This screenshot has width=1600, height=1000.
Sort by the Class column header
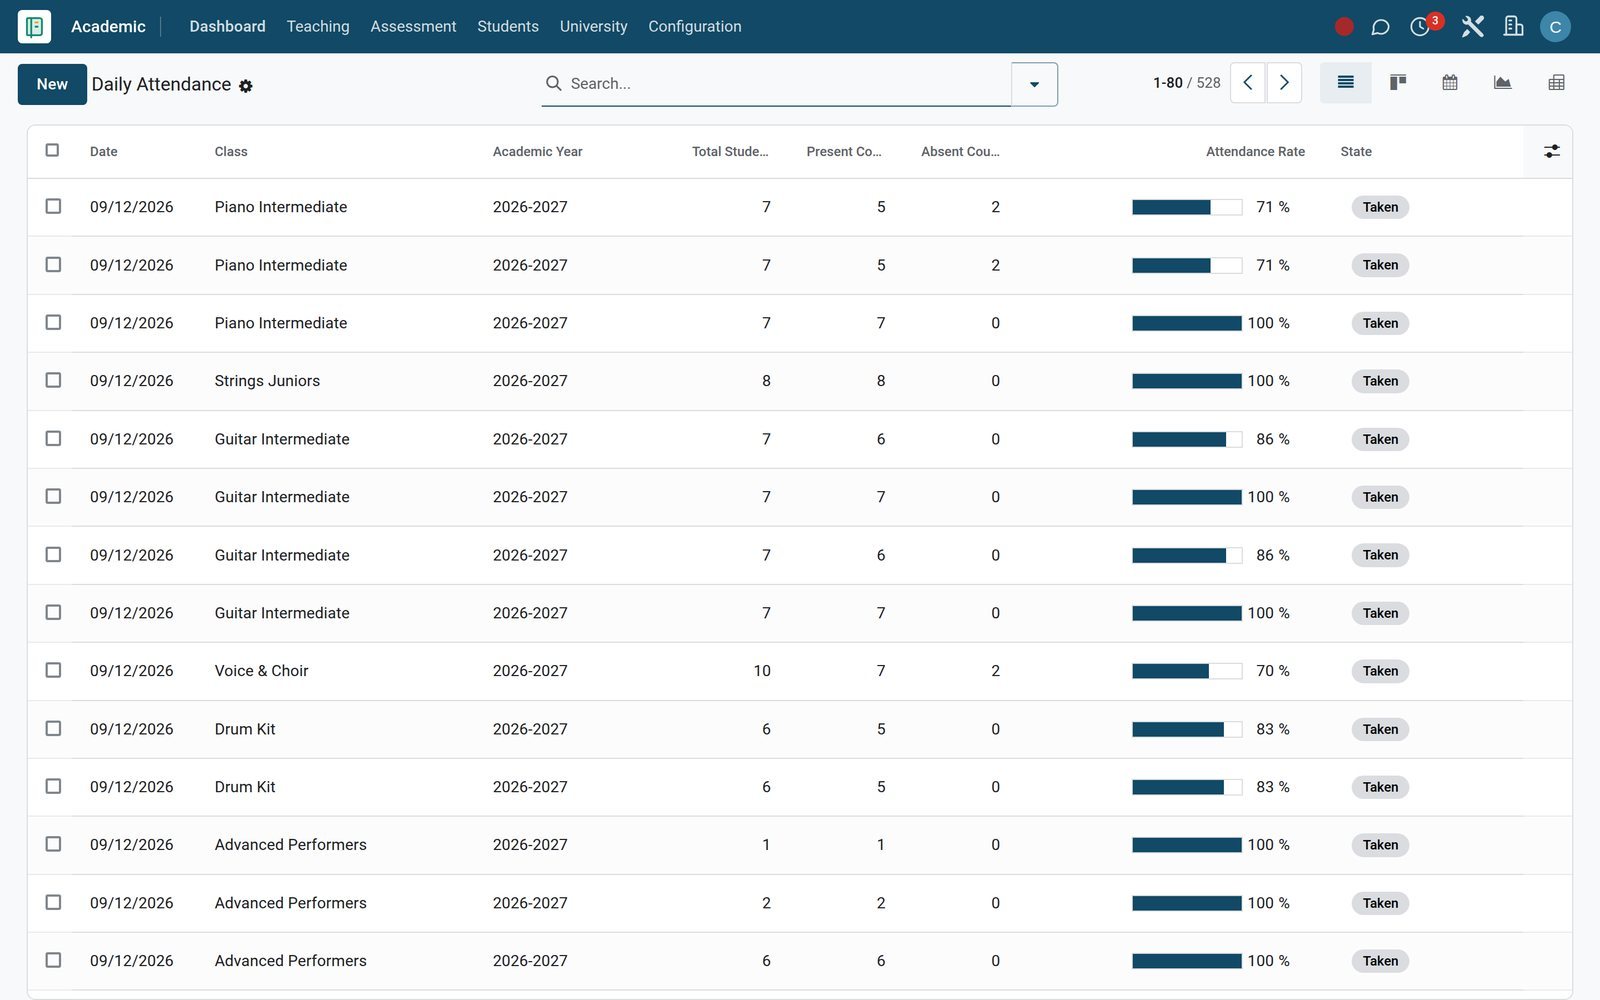[231, 152]
